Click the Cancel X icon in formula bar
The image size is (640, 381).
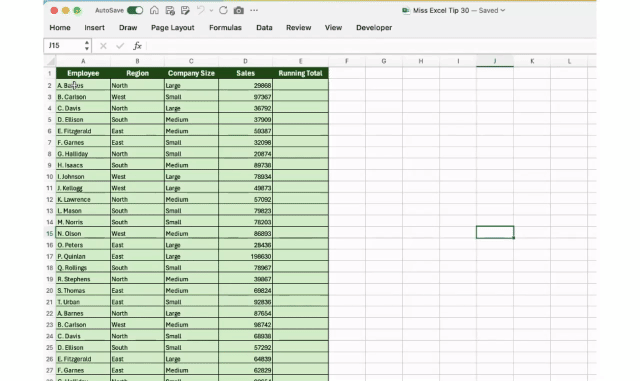pyautogui.click(x=103, y=46)
